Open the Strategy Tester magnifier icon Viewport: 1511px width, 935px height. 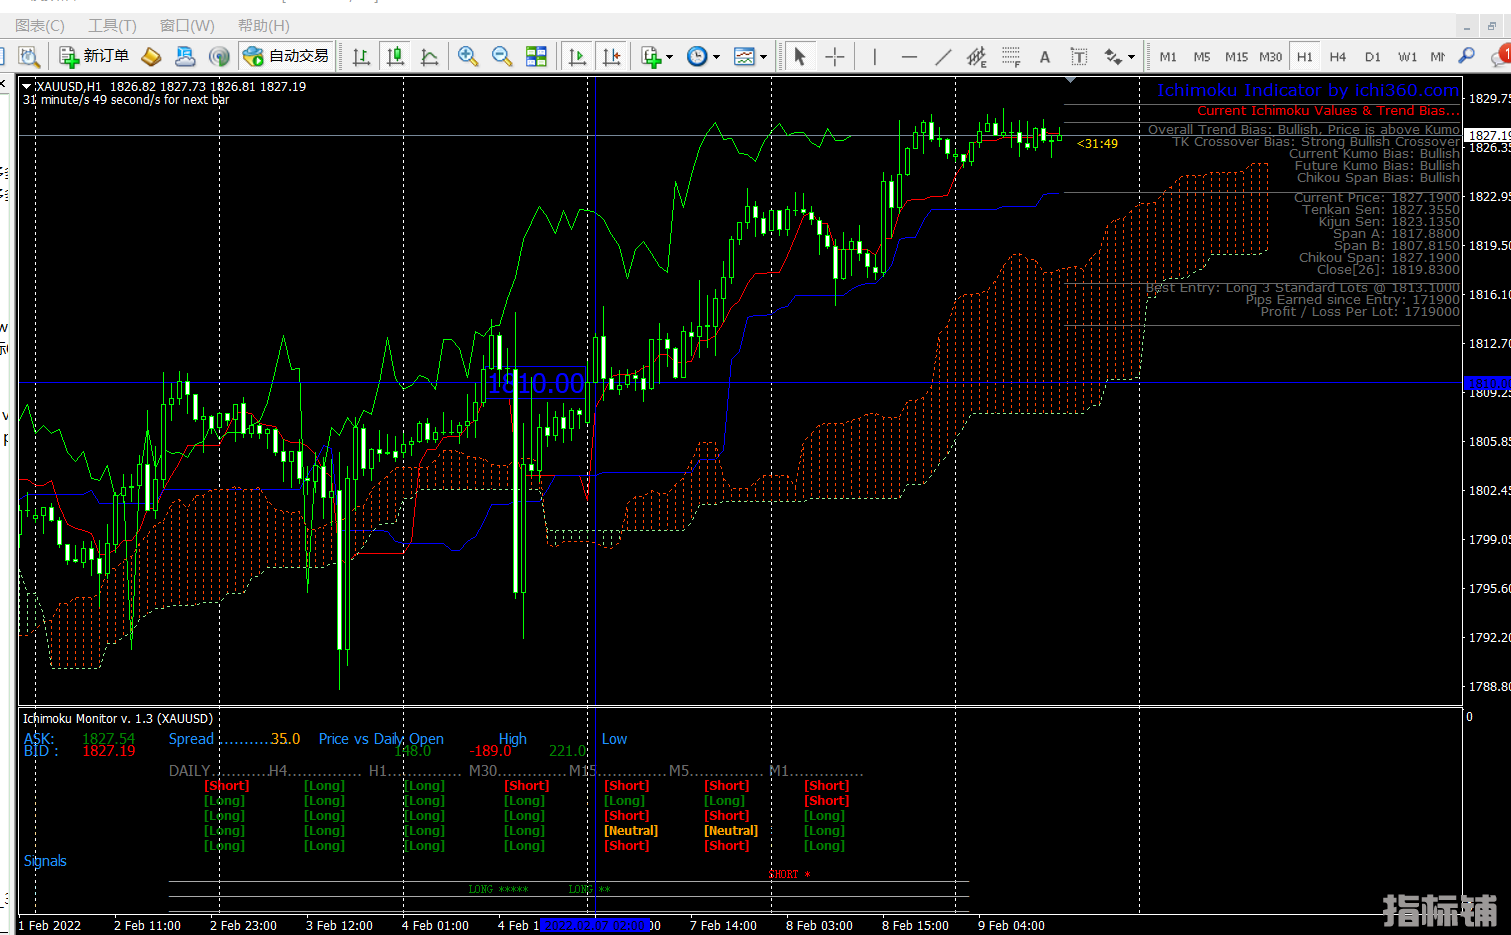coord(29,56)
